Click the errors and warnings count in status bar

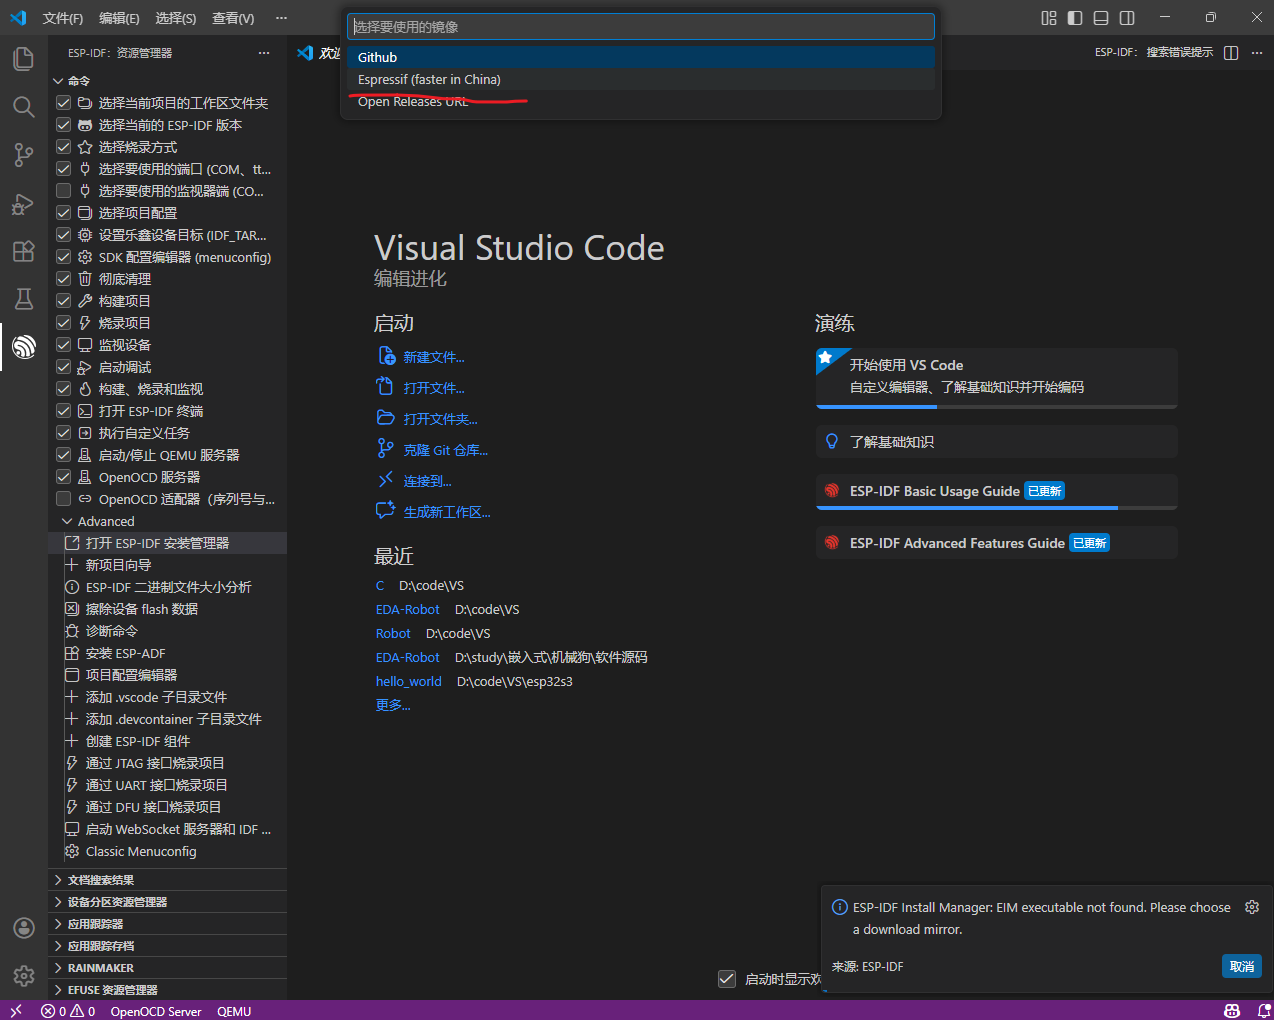[x=68, y=1011]
